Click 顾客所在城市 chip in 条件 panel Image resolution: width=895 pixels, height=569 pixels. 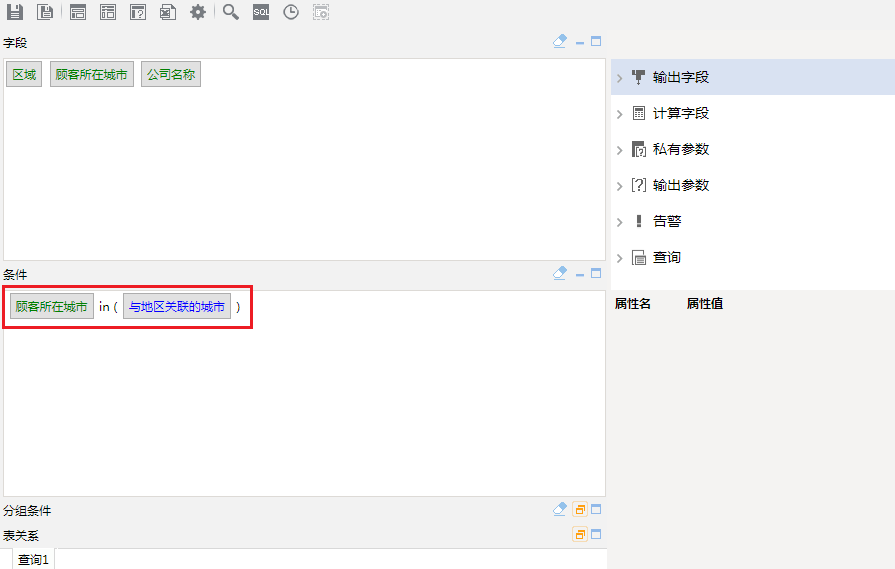click(x=51, y=306)
